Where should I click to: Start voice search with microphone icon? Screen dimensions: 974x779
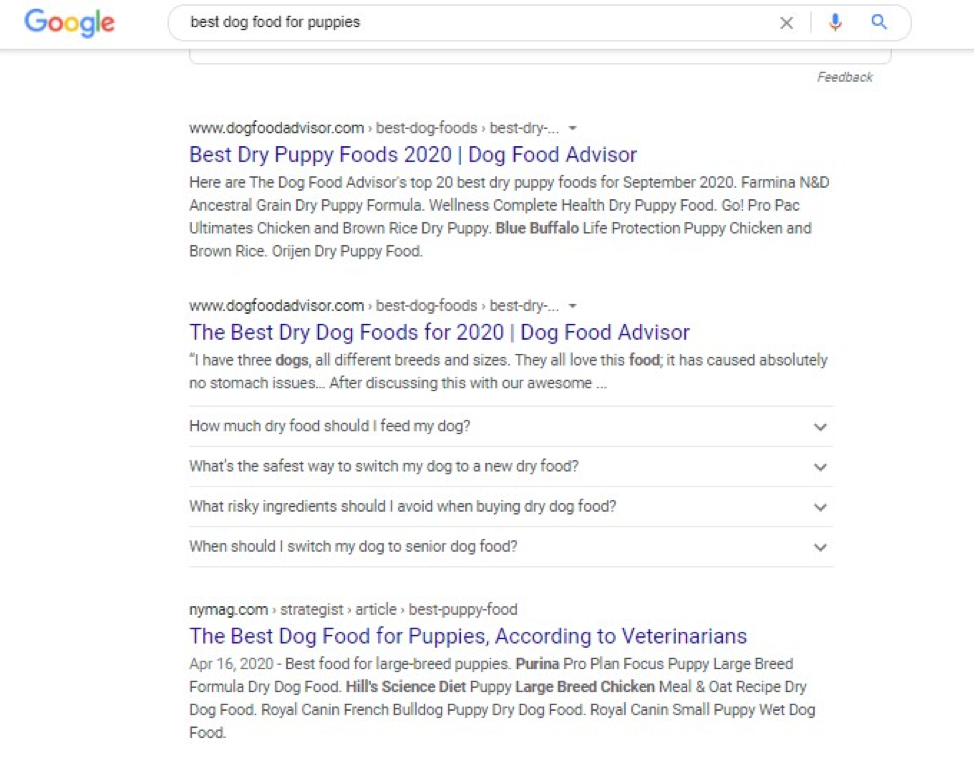click(835, 23)
